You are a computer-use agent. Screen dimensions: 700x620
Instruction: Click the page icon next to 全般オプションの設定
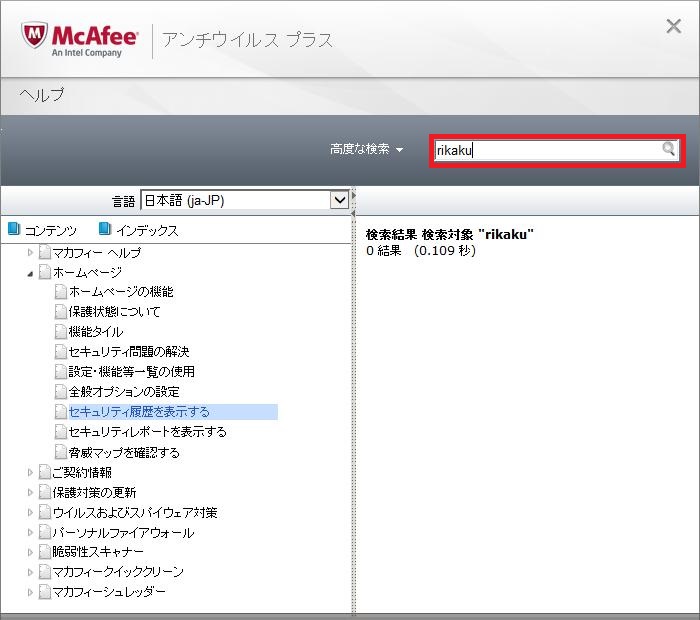[x=61, y=391]
